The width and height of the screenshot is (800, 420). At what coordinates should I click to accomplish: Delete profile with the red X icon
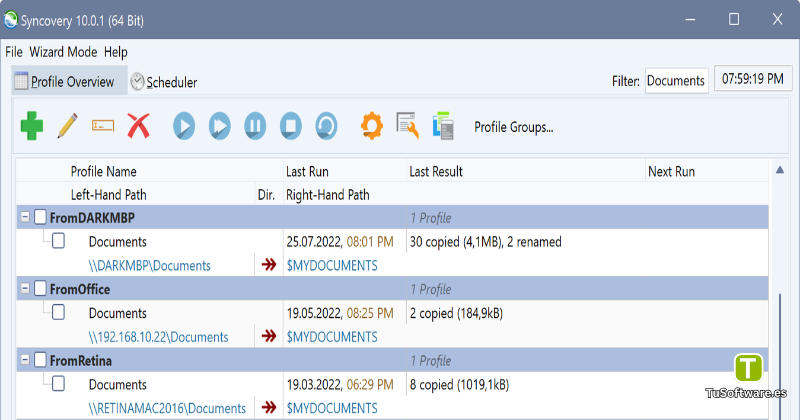tap(138, 126)
